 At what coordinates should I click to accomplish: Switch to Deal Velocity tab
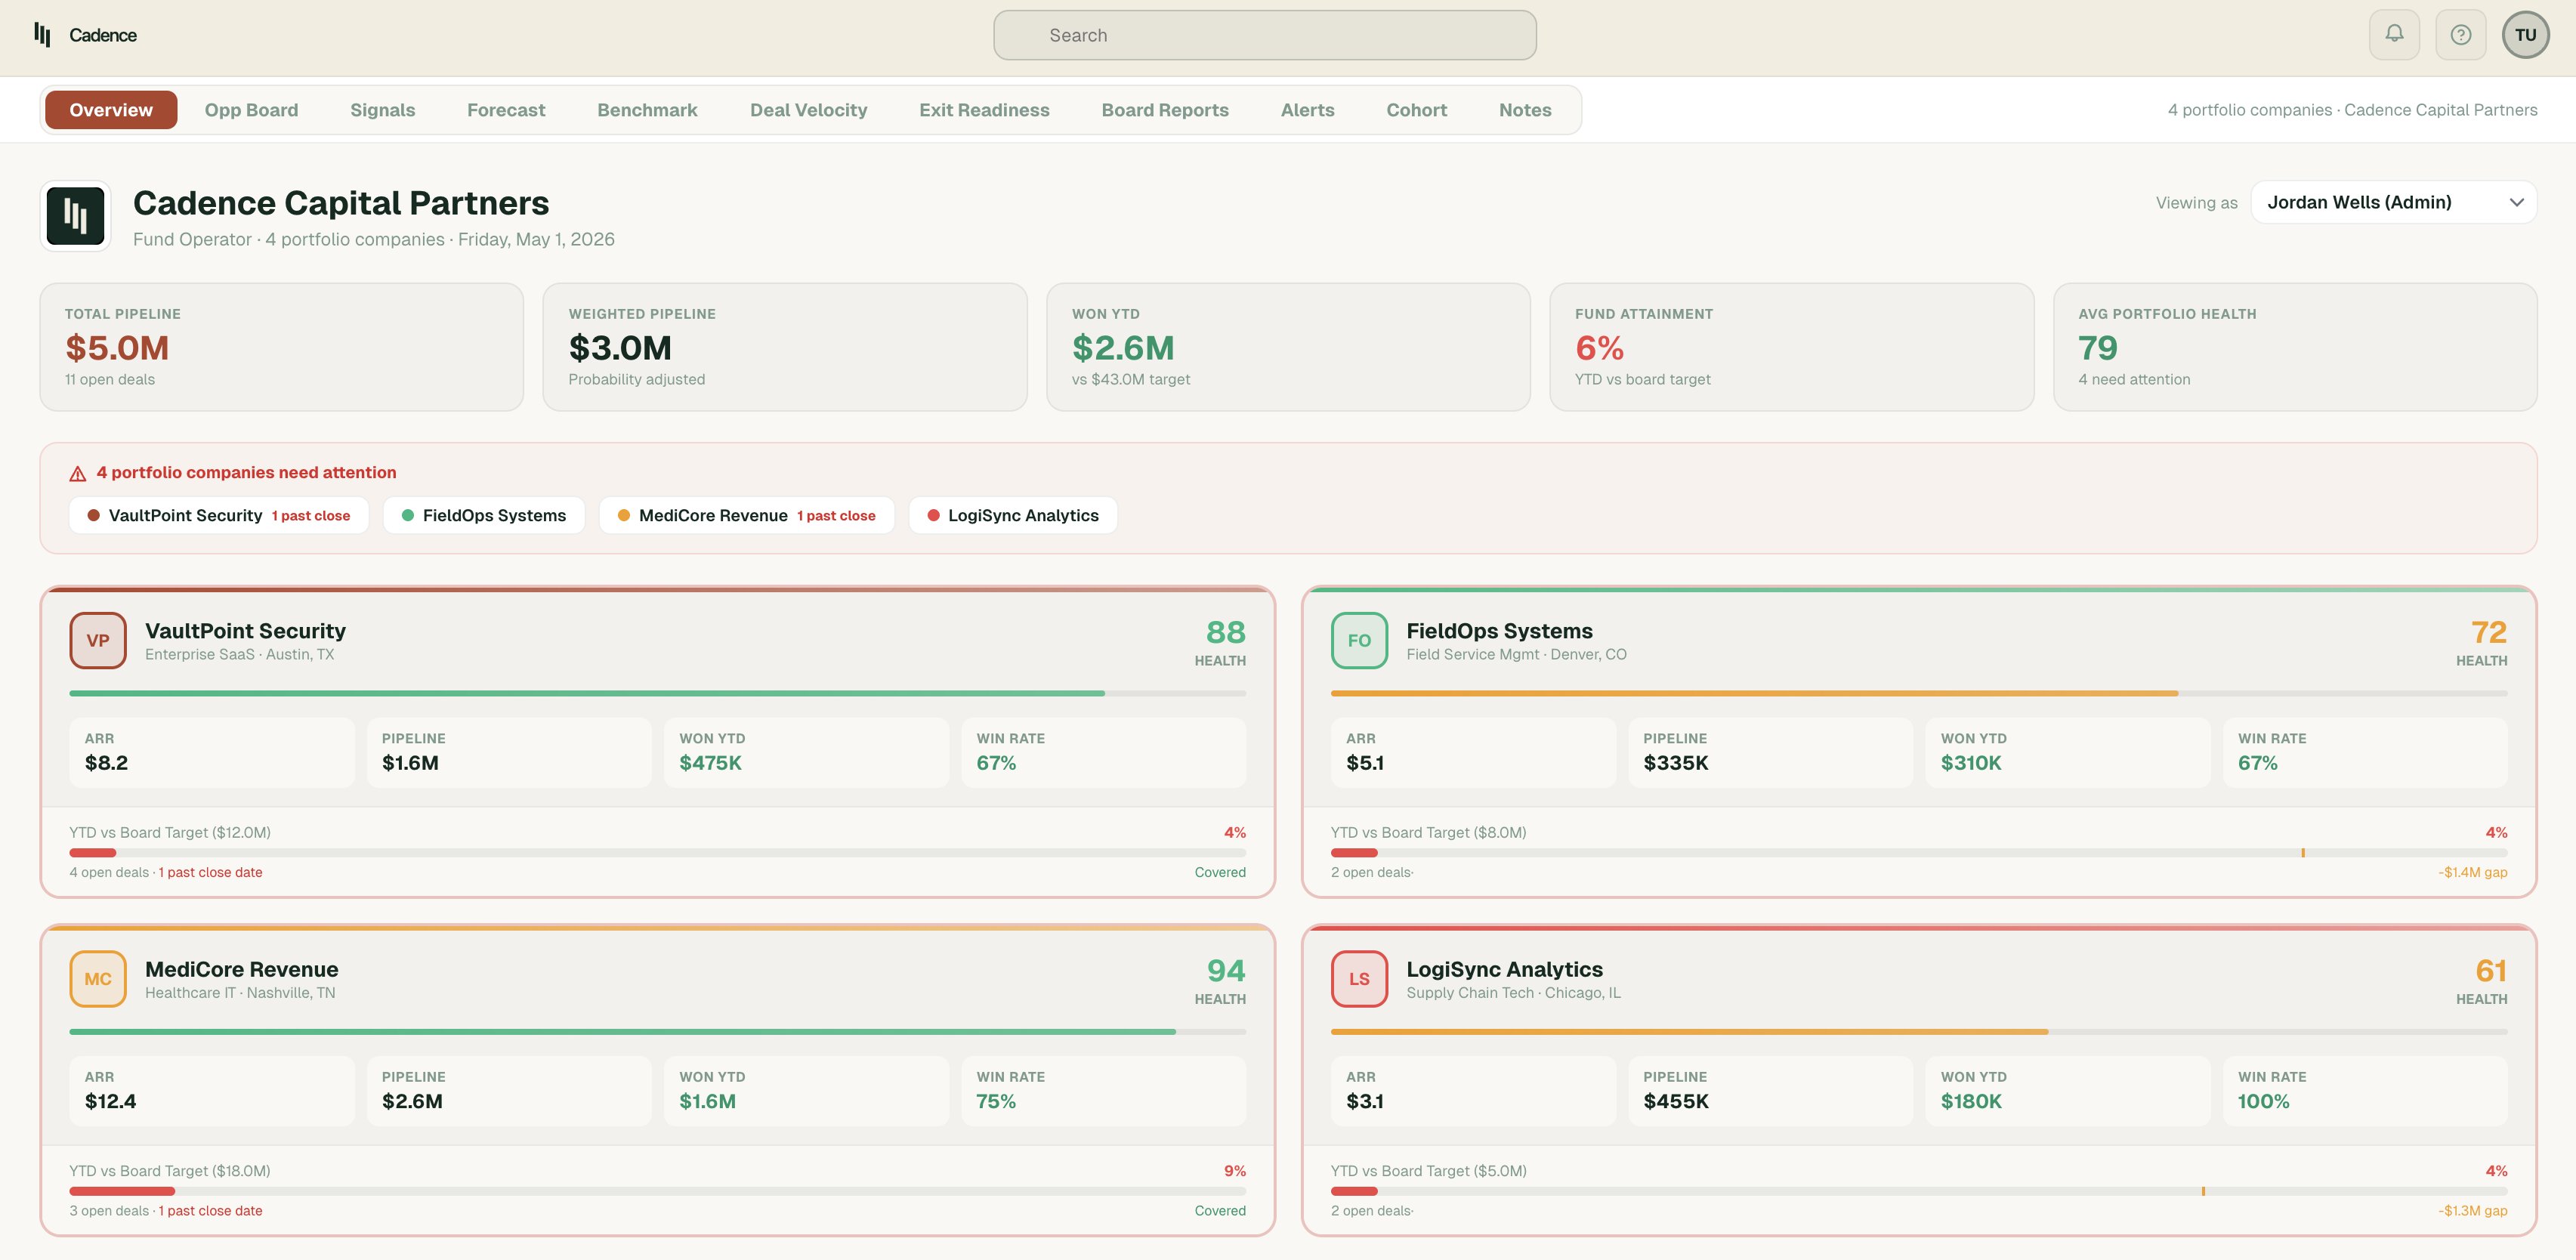808,110
